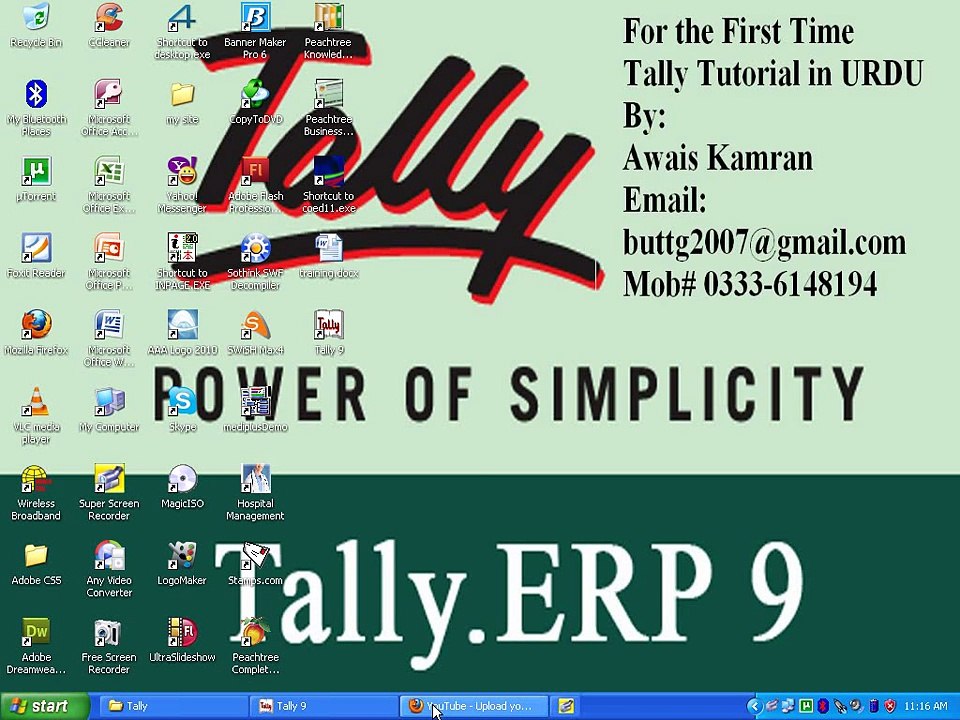Click the unlabeled last taskbar button
The width and height of the screenshot is (960, 720).
tap(566, 706)
